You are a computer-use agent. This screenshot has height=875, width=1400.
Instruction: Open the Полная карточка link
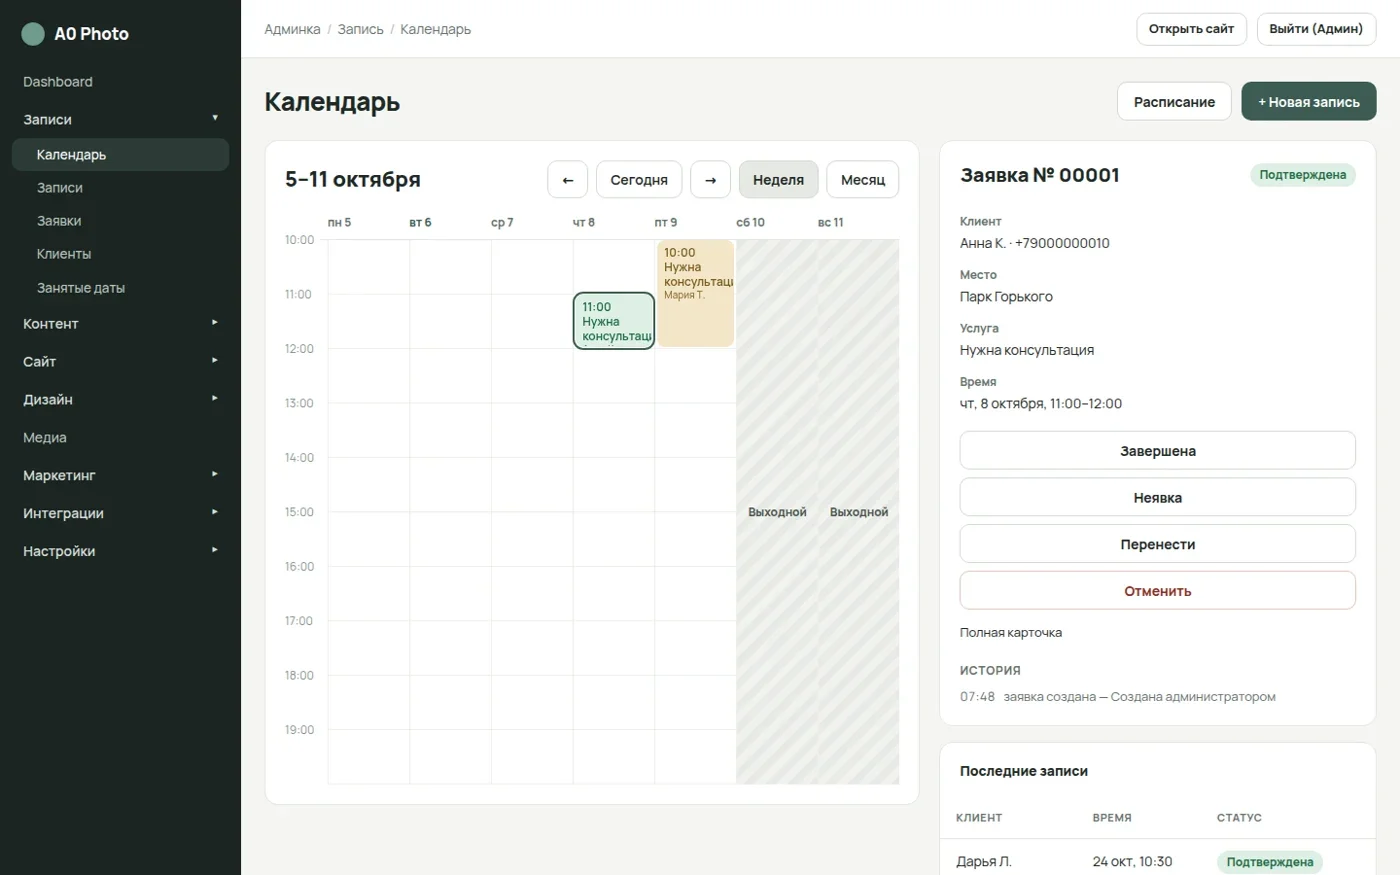click(1011, 633)
